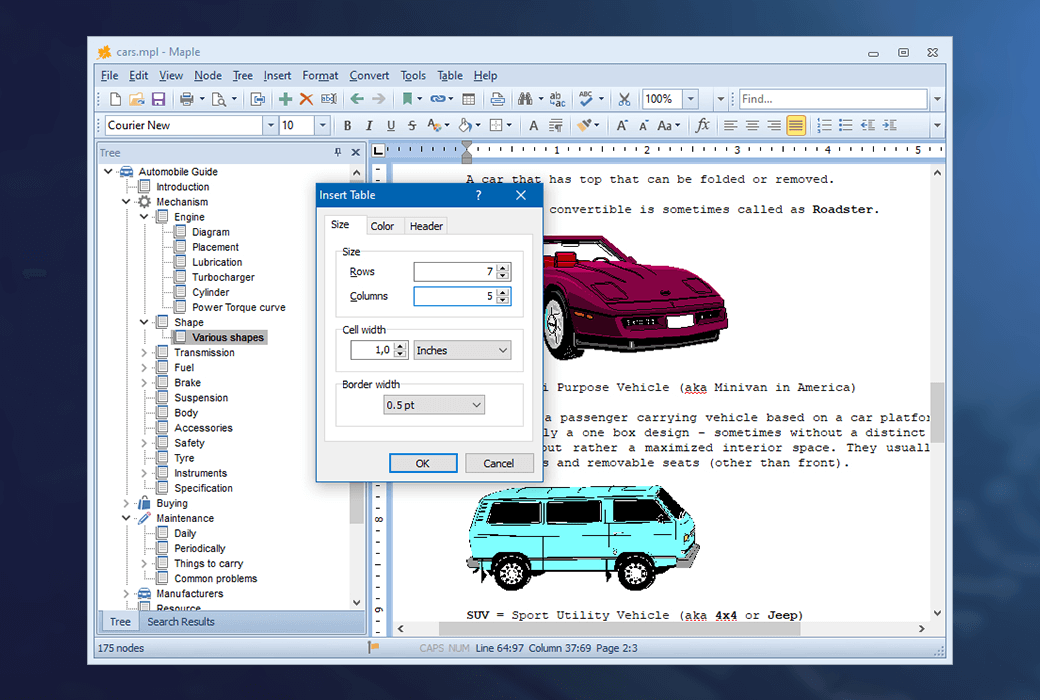1040x700 pixels.
Task: Click the insert table grid icon in toolbar
Action: tap(469, 100)
